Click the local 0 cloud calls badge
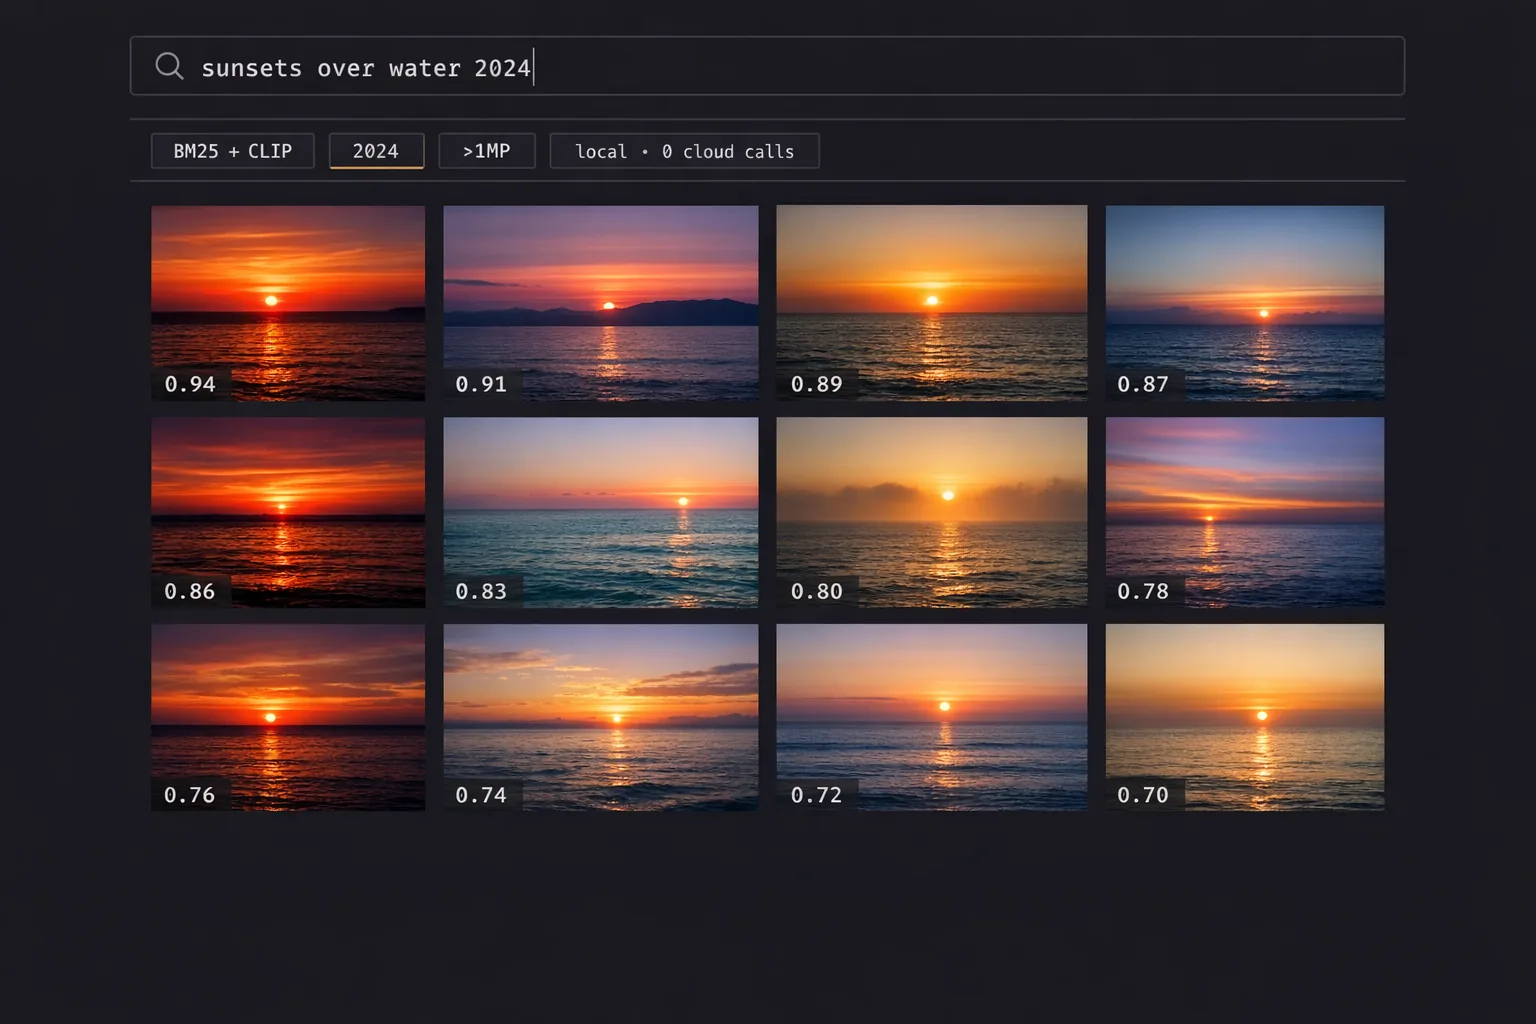Viewport: 1536px width, 1024px height. (685, 151)
